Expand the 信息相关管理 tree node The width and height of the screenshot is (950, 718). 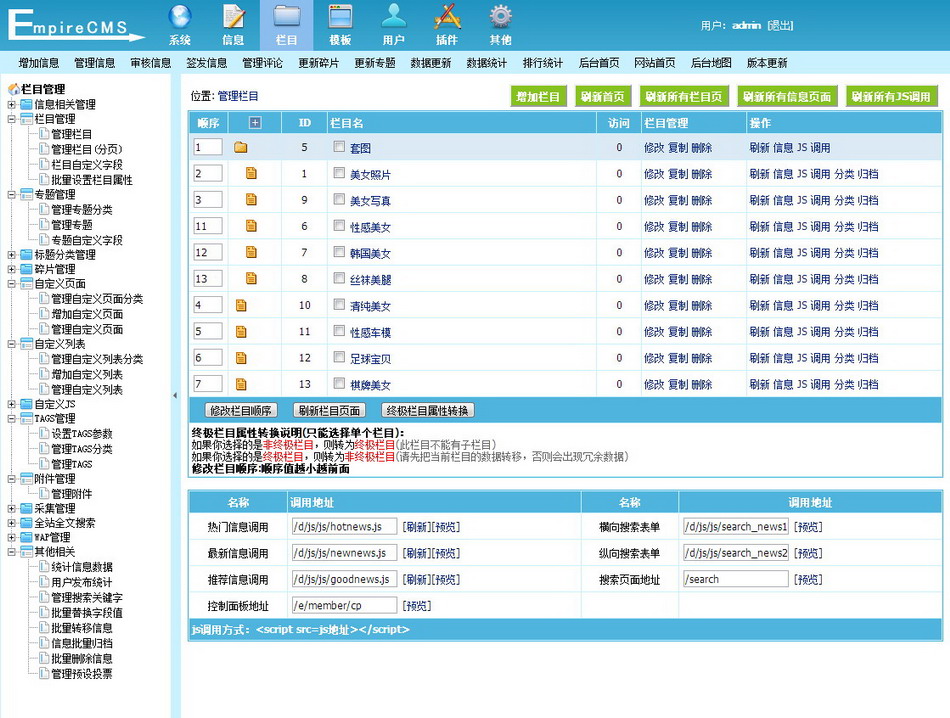pyautogui.click(x=12, y=104)
